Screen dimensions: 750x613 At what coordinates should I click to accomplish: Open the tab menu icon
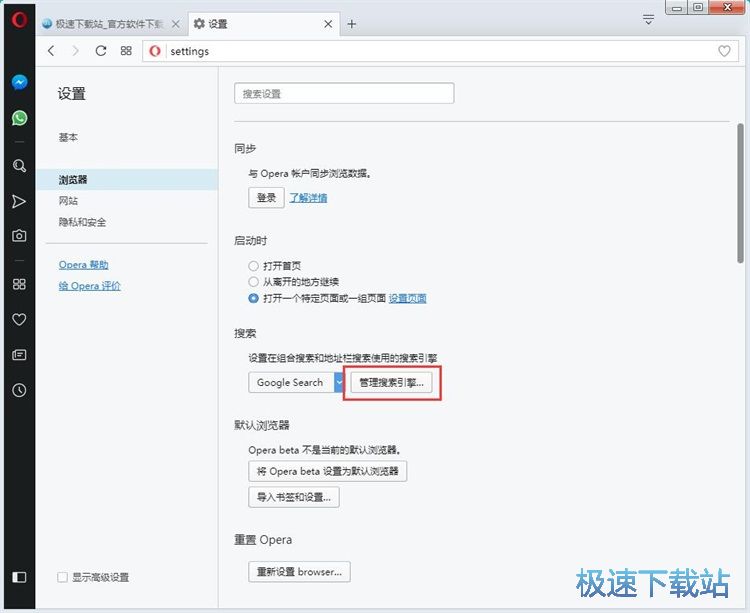coord(648,20)
